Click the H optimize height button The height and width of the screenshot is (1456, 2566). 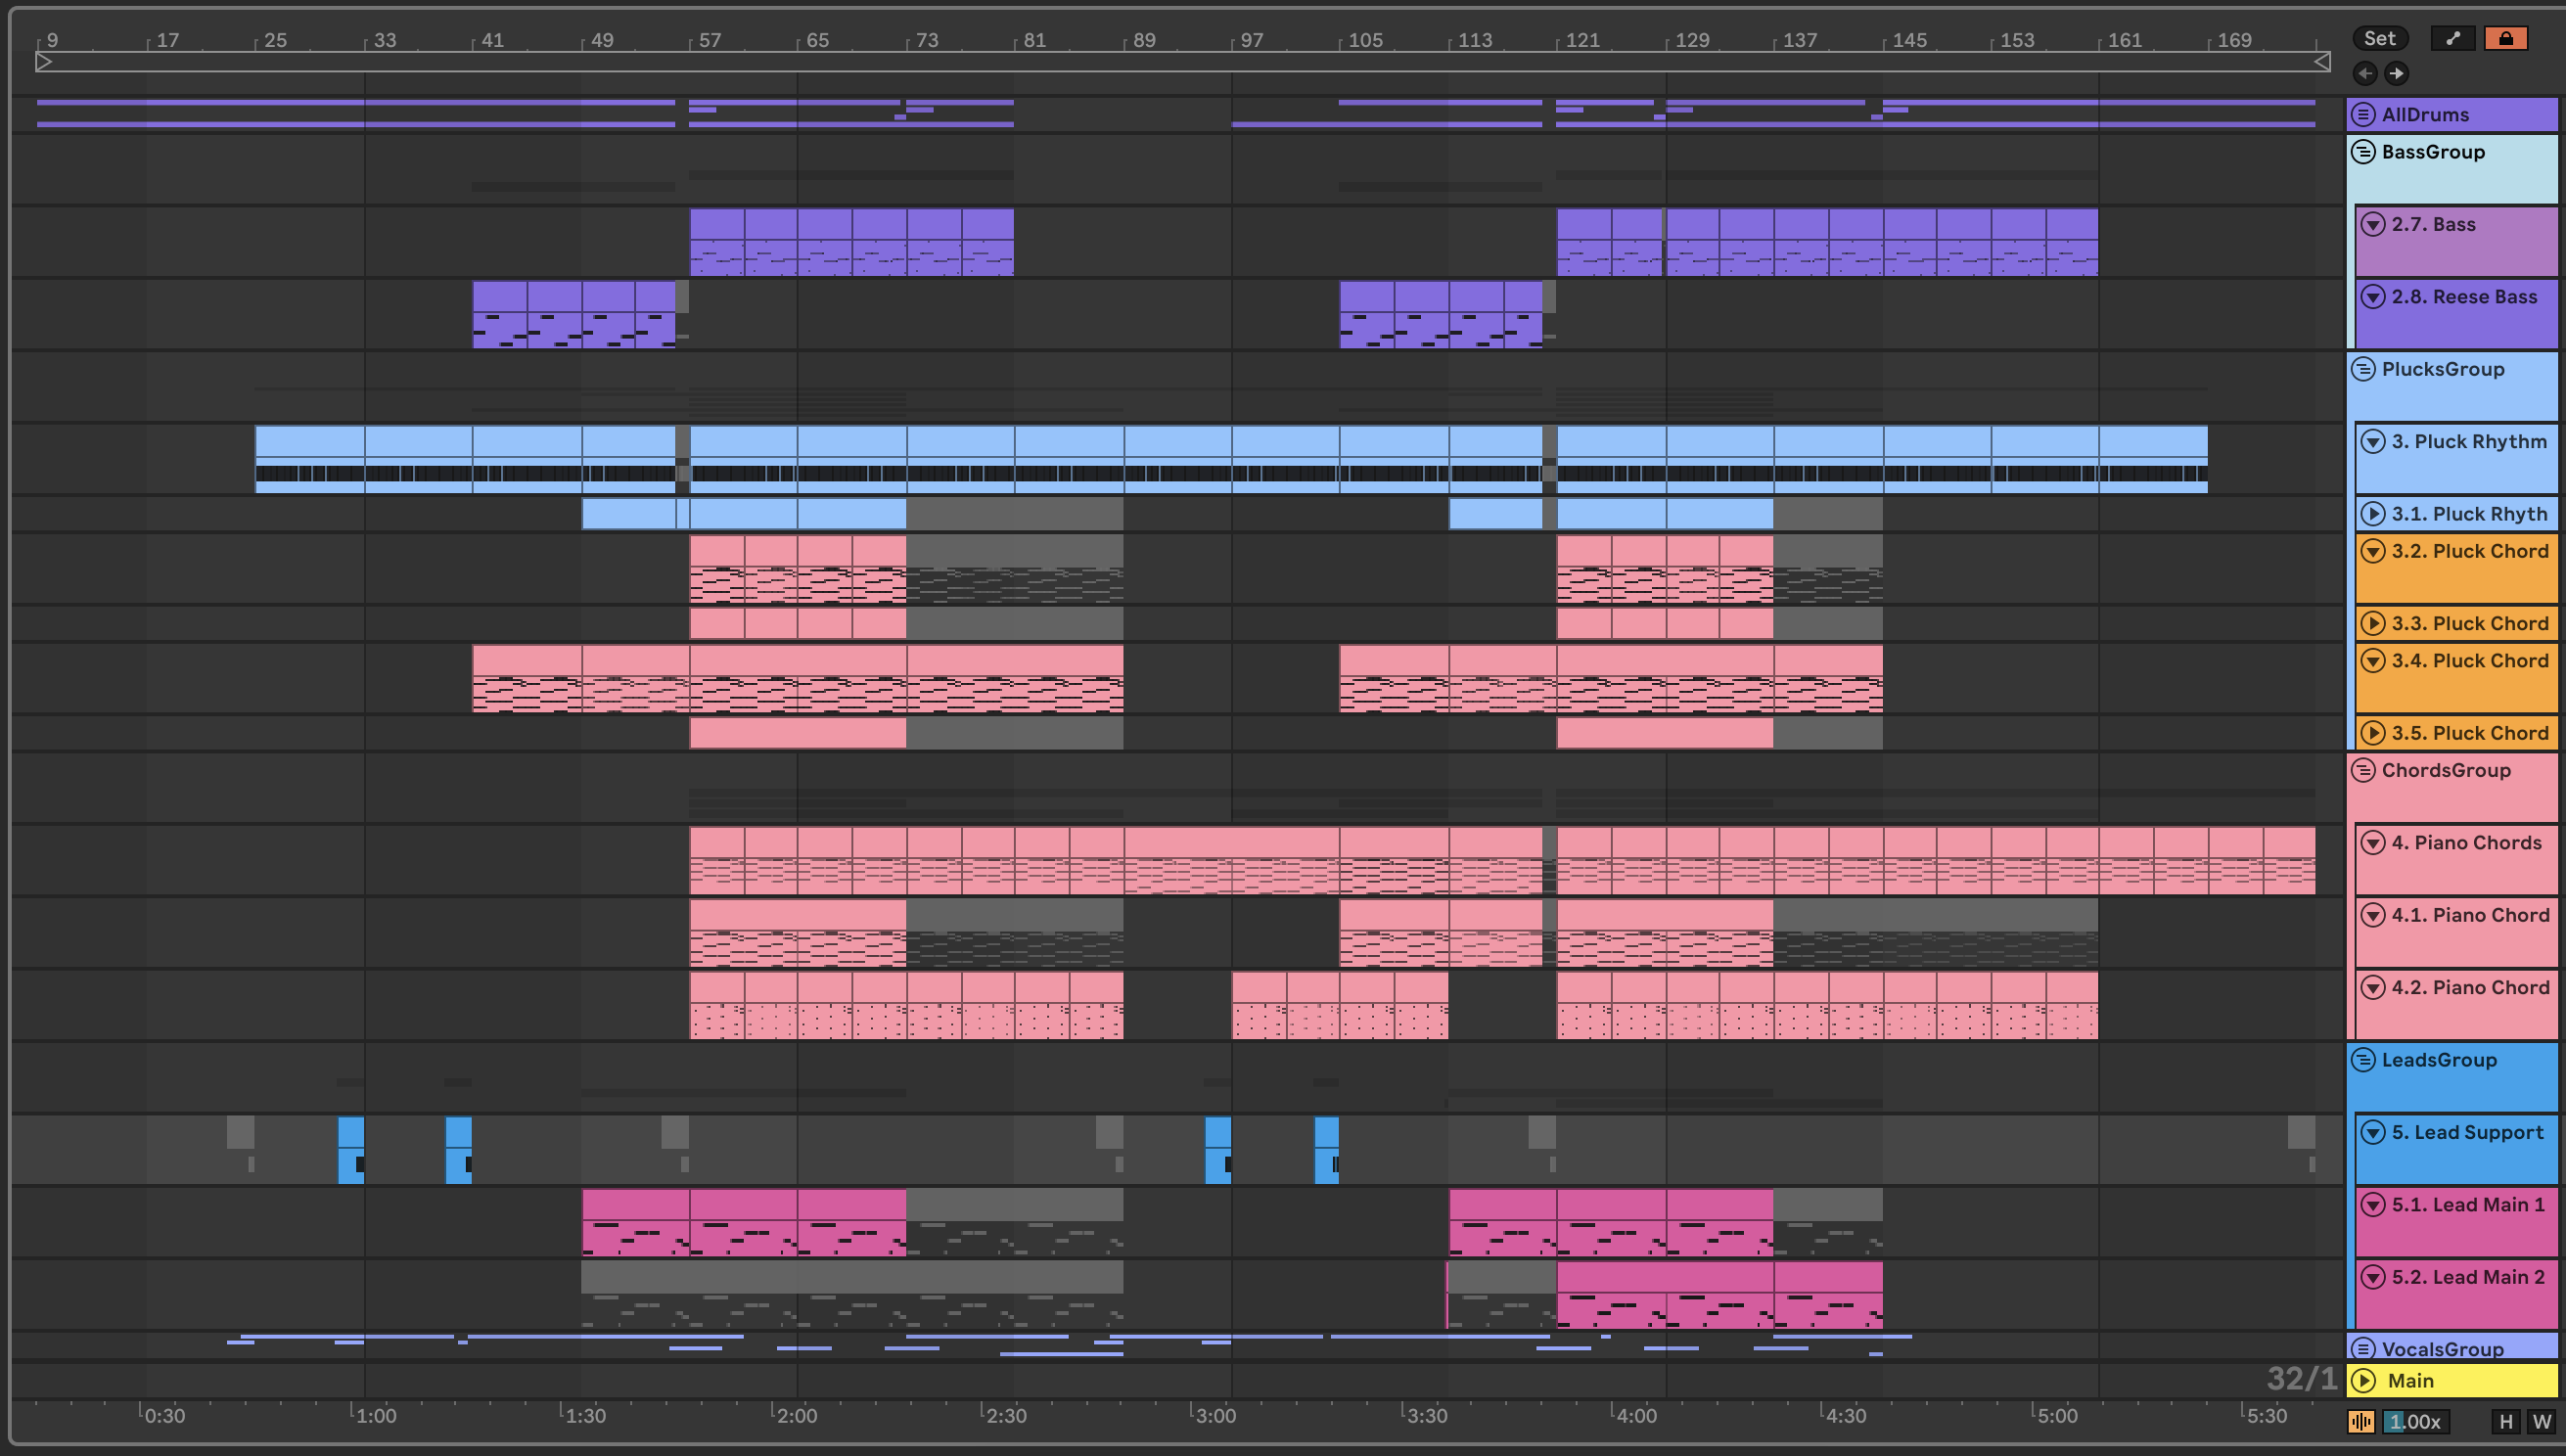2505,1421
